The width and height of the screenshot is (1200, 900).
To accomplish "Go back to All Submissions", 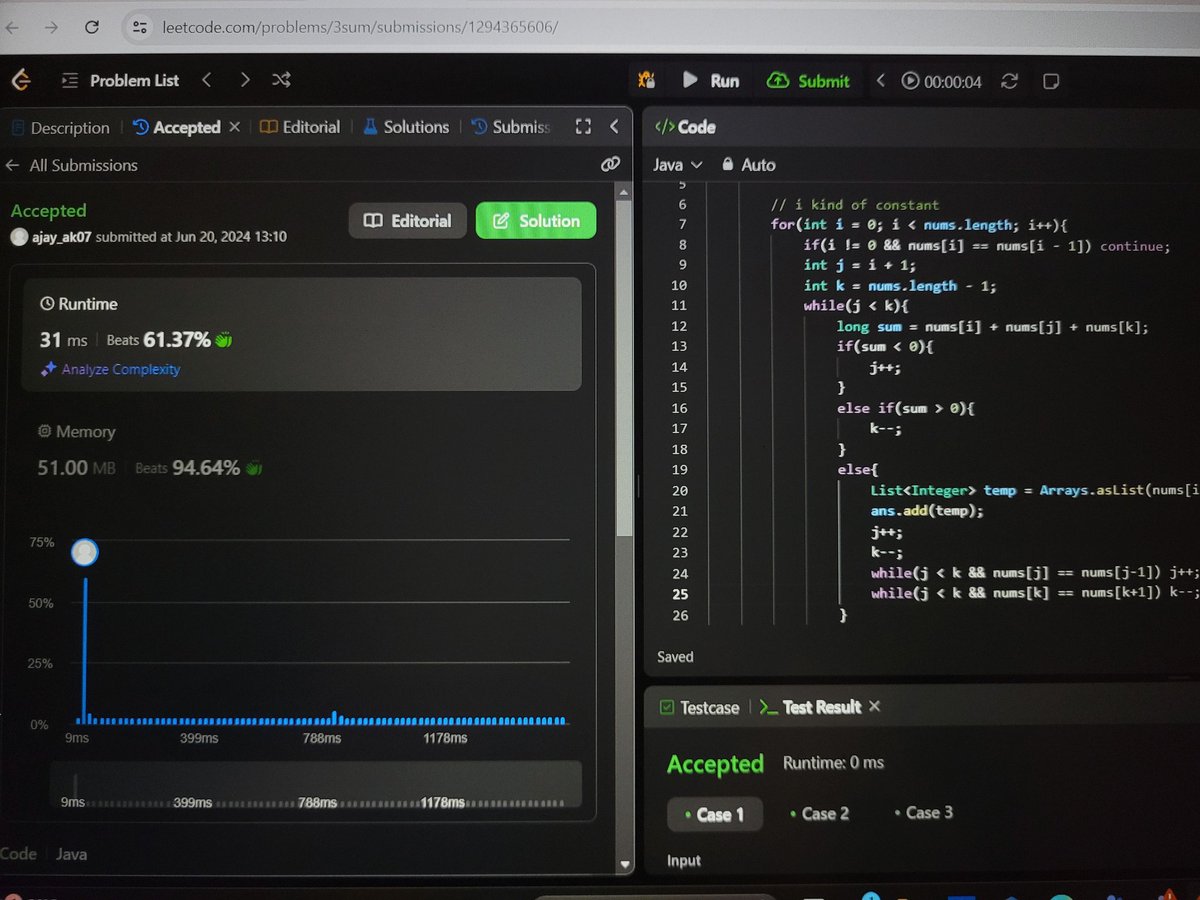I will (72, 165).
